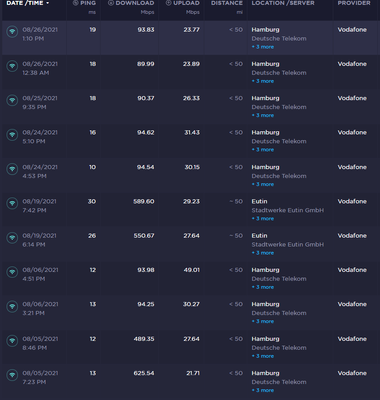Select download value 94.25
Screen dimensions: 380x400
pyautogui.click(x=146, y=304)
